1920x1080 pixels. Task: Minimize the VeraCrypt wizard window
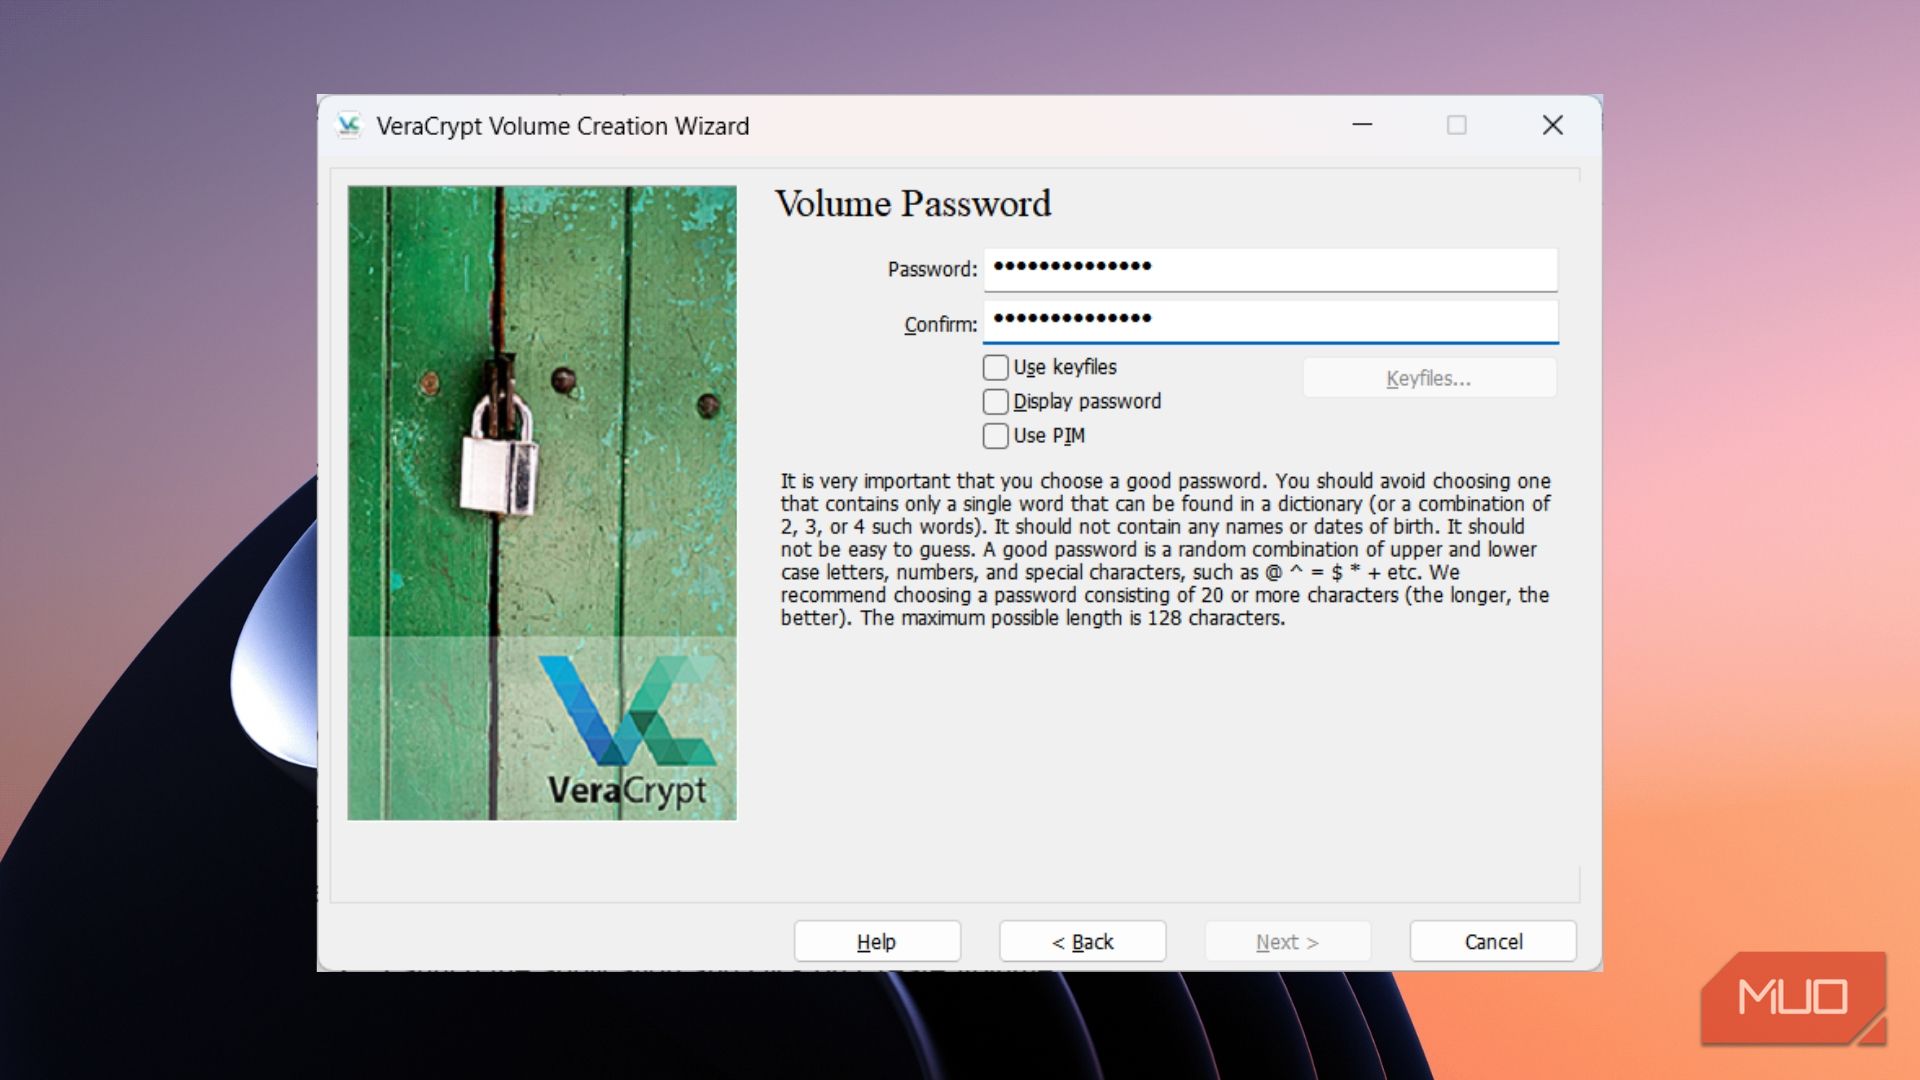[1362, 125]
